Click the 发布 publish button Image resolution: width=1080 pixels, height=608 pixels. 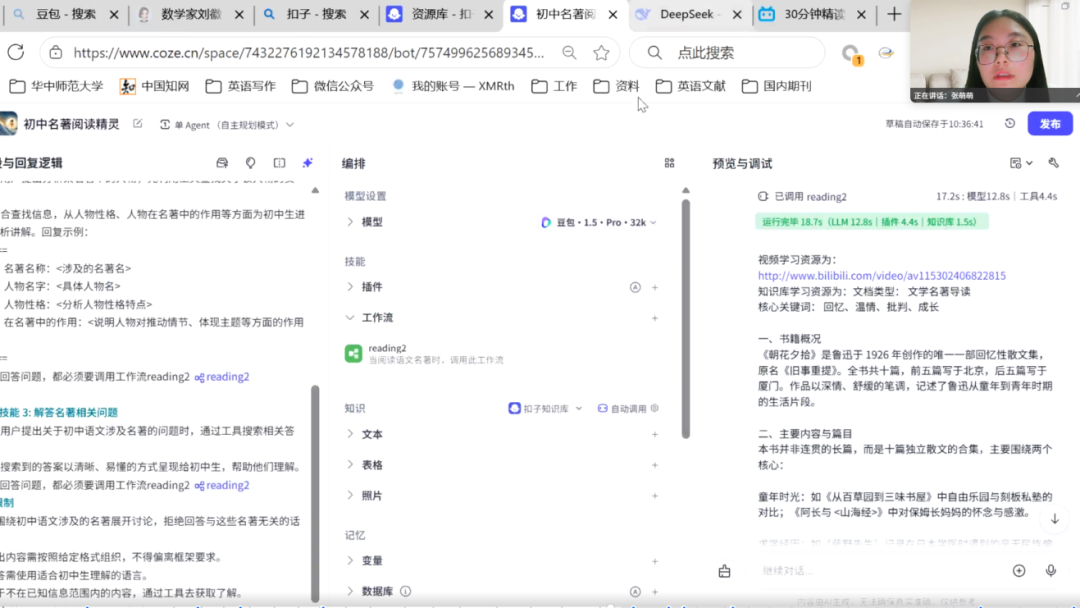click(1049, 124)
